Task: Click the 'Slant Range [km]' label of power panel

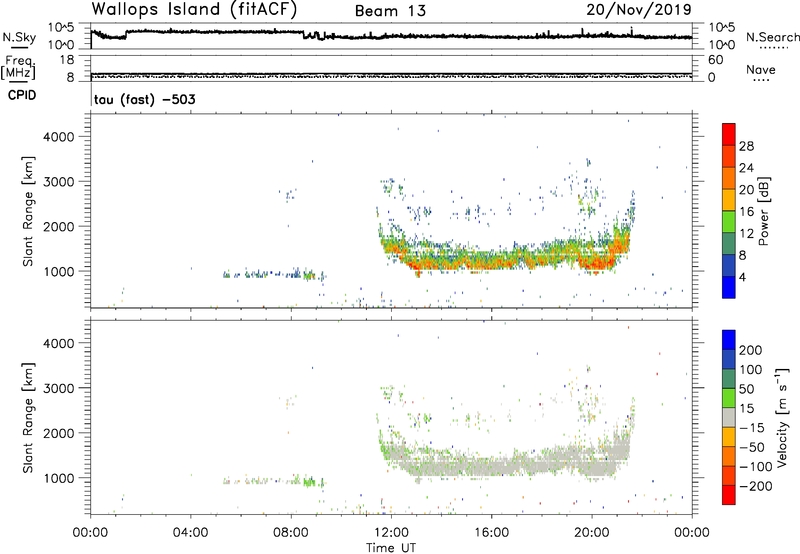Action: pyautogui.click(x=28, y=211)
